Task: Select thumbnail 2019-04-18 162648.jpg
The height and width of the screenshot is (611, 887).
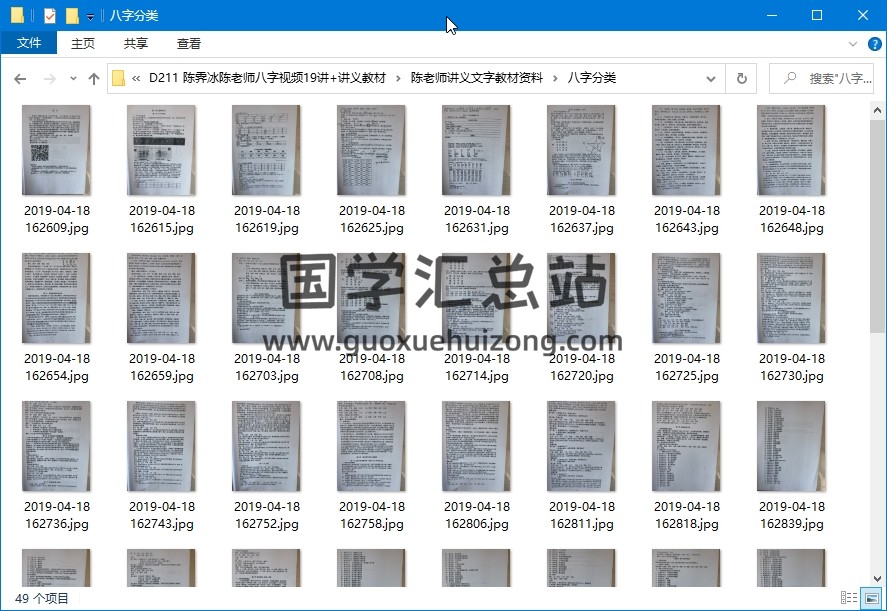Action: tap(791, 150)
